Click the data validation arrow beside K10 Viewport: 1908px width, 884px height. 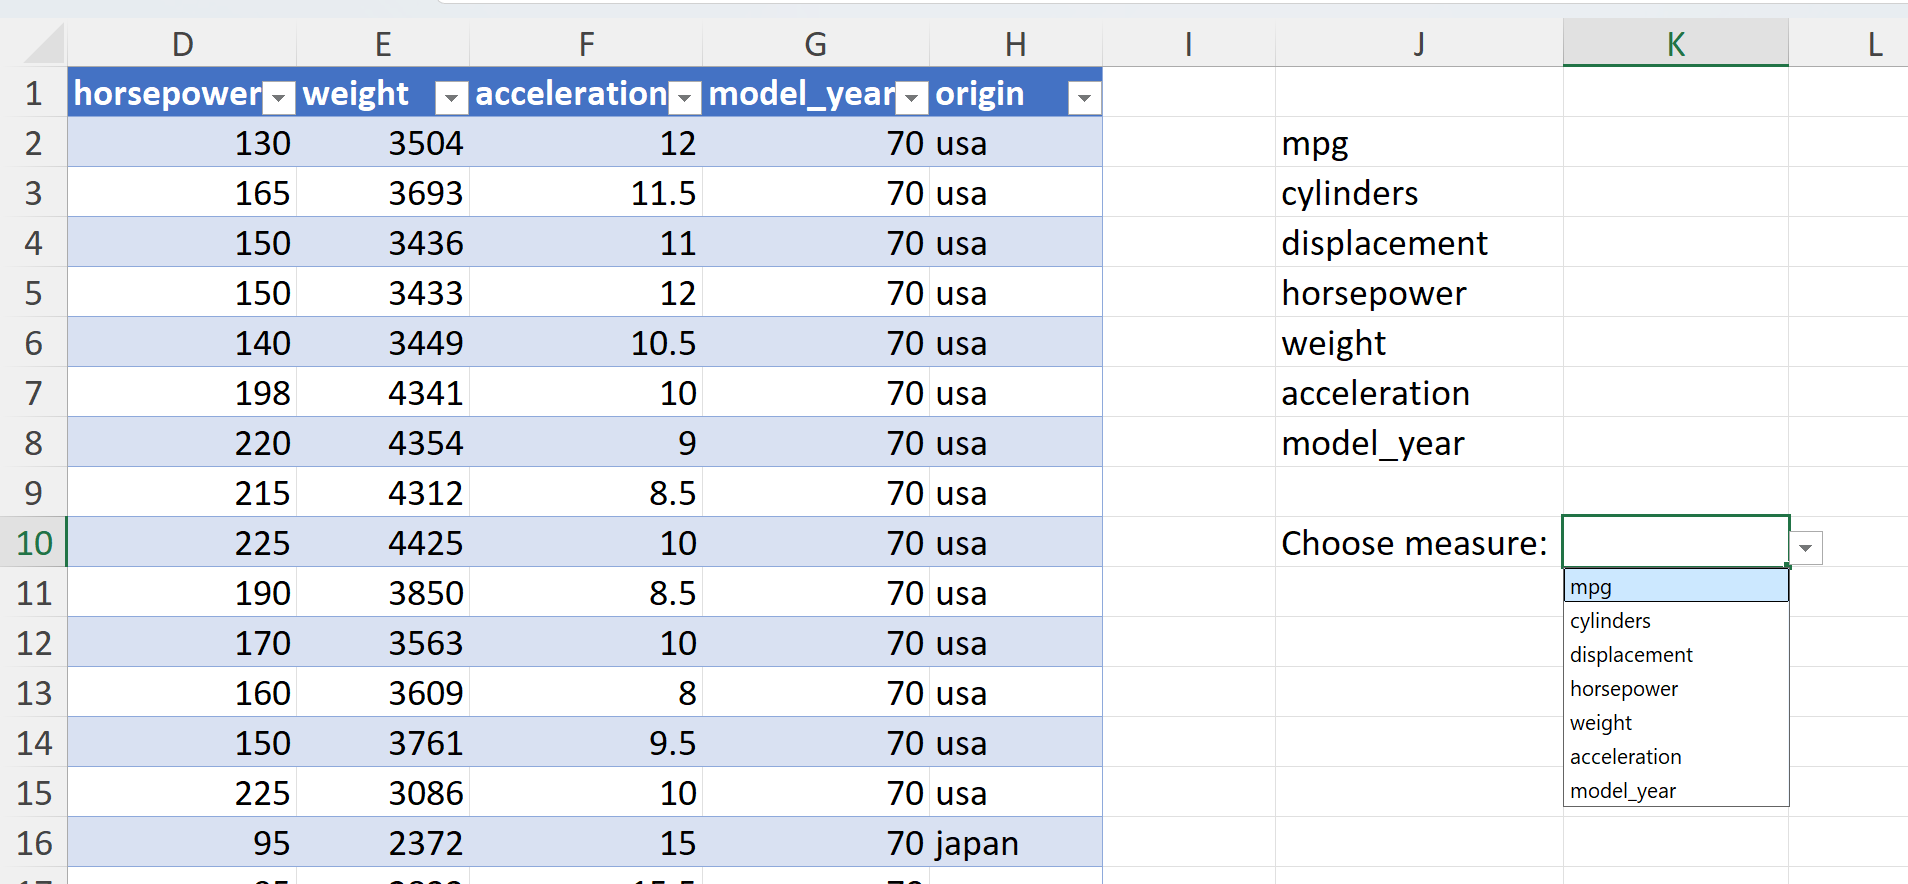coord(1806,548)
